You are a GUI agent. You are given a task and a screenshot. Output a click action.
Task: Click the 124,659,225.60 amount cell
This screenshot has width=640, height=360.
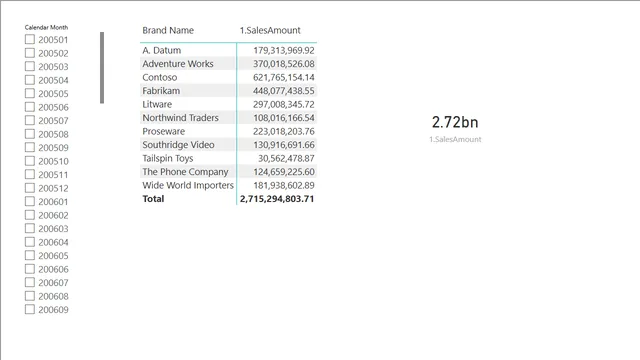click(x=284, y=171)
